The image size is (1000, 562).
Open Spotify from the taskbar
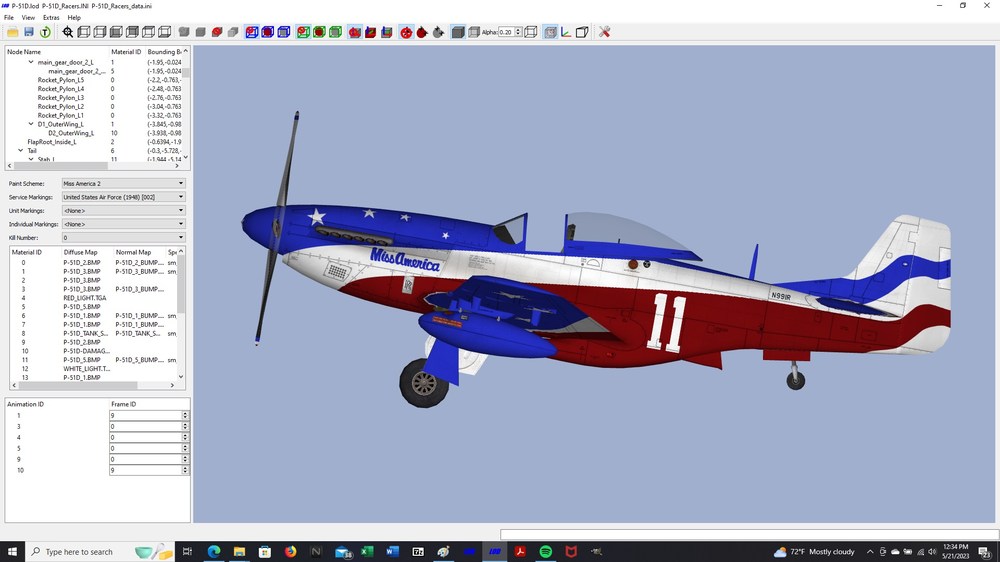[545, 551]
